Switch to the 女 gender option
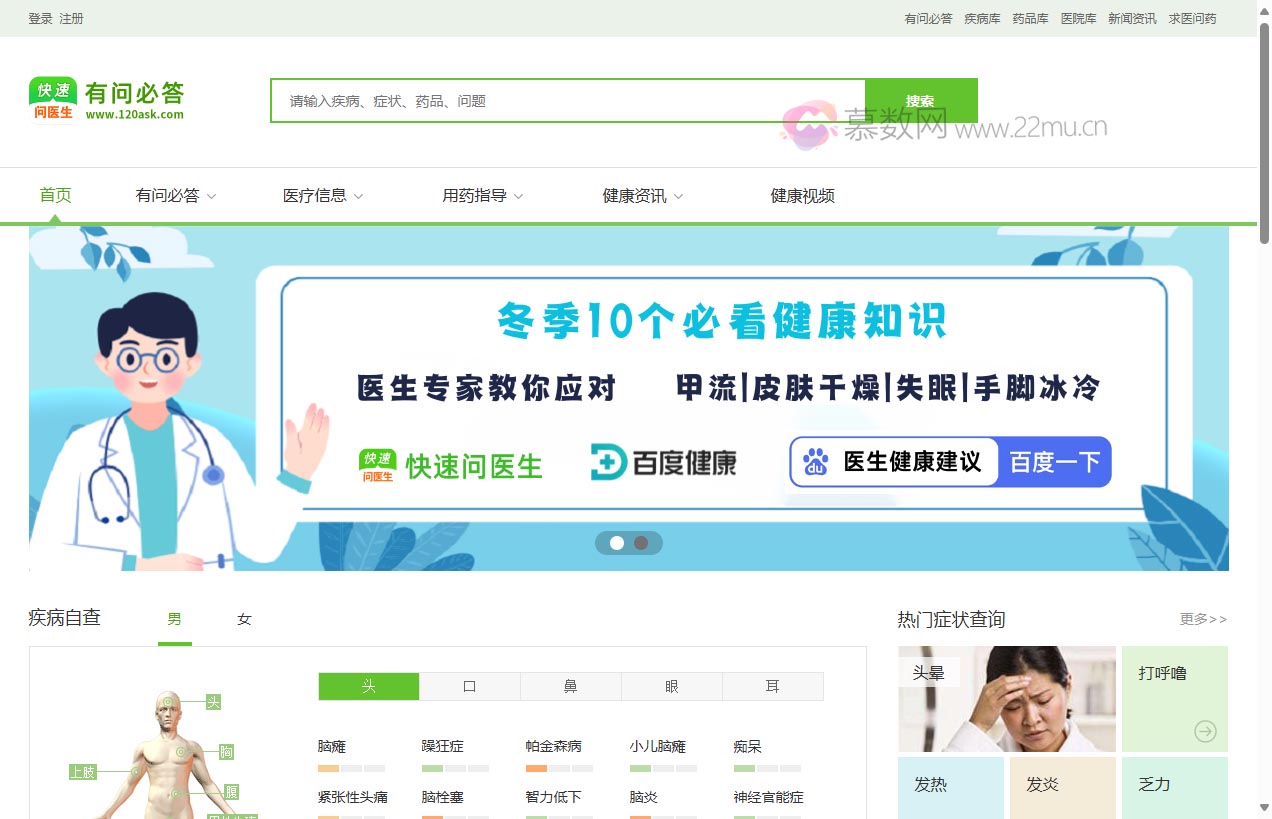Screen dimensions: 1272x819 click(x=242, y=618)
